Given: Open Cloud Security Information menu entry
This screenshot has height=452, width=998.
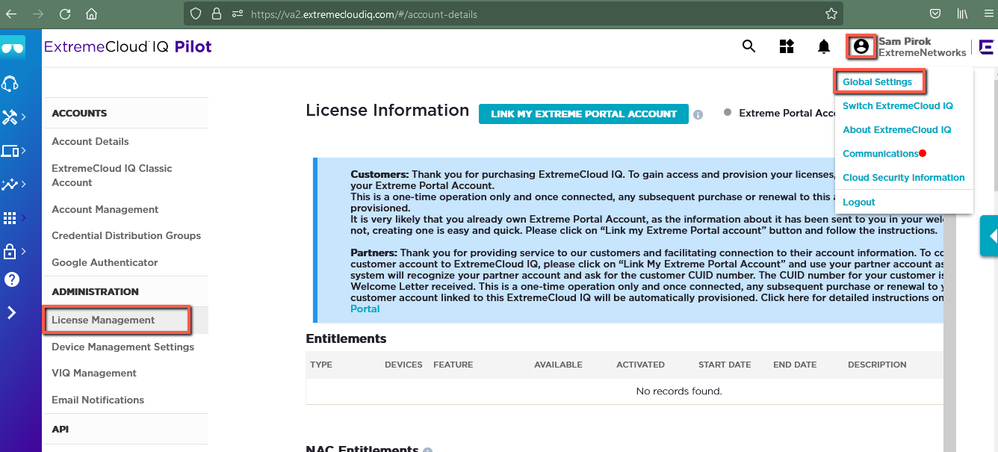Looking at the screenshot, I should 903,178.
